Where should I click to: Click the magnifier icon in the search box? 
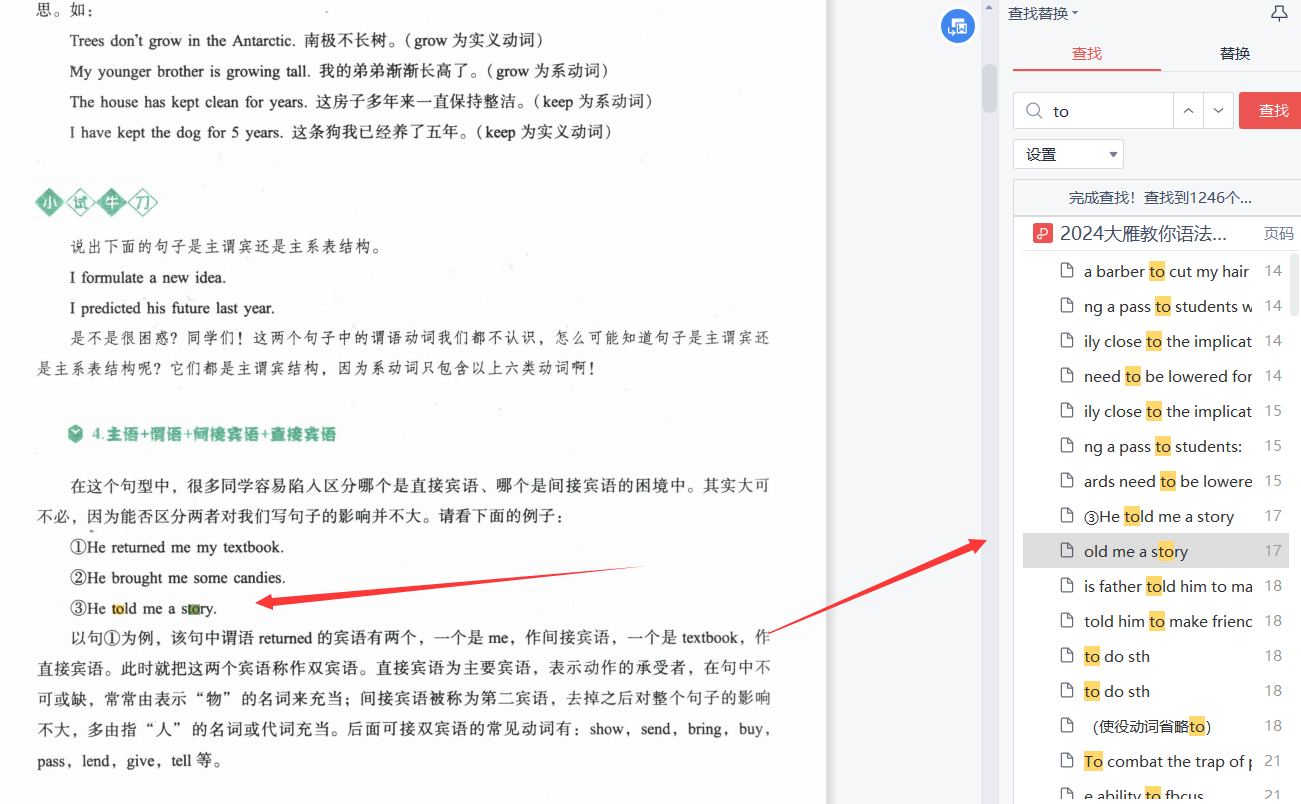[1035, 111]
